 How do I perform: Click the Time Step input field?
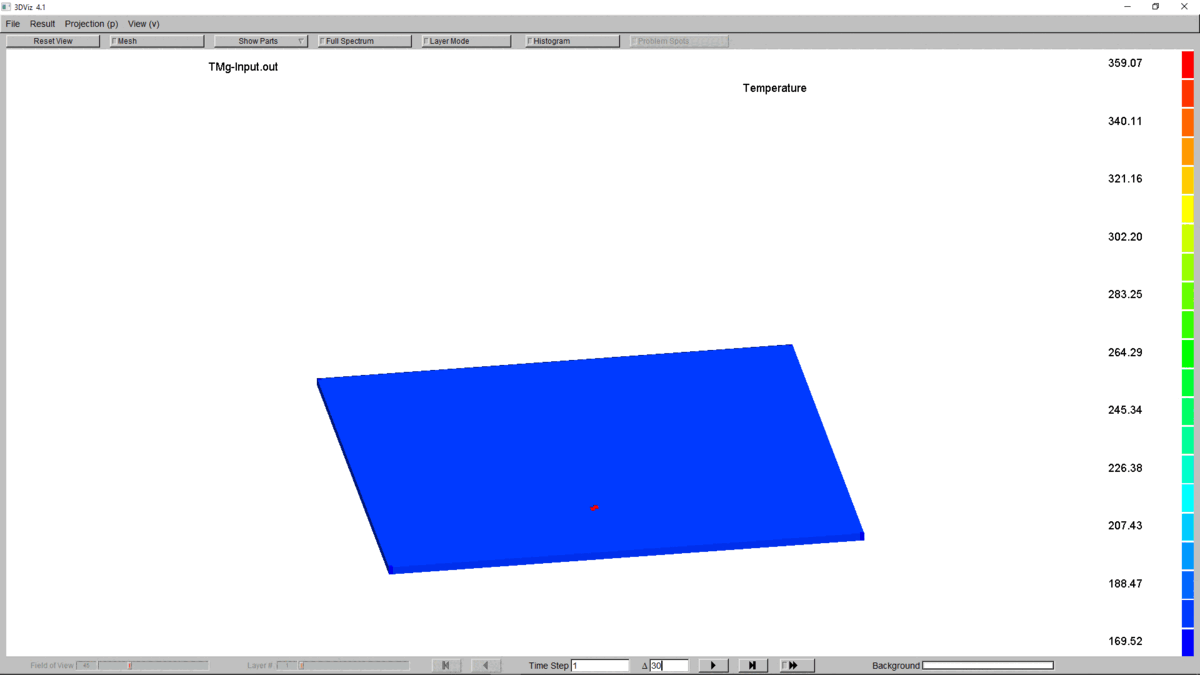click(600, 665)
